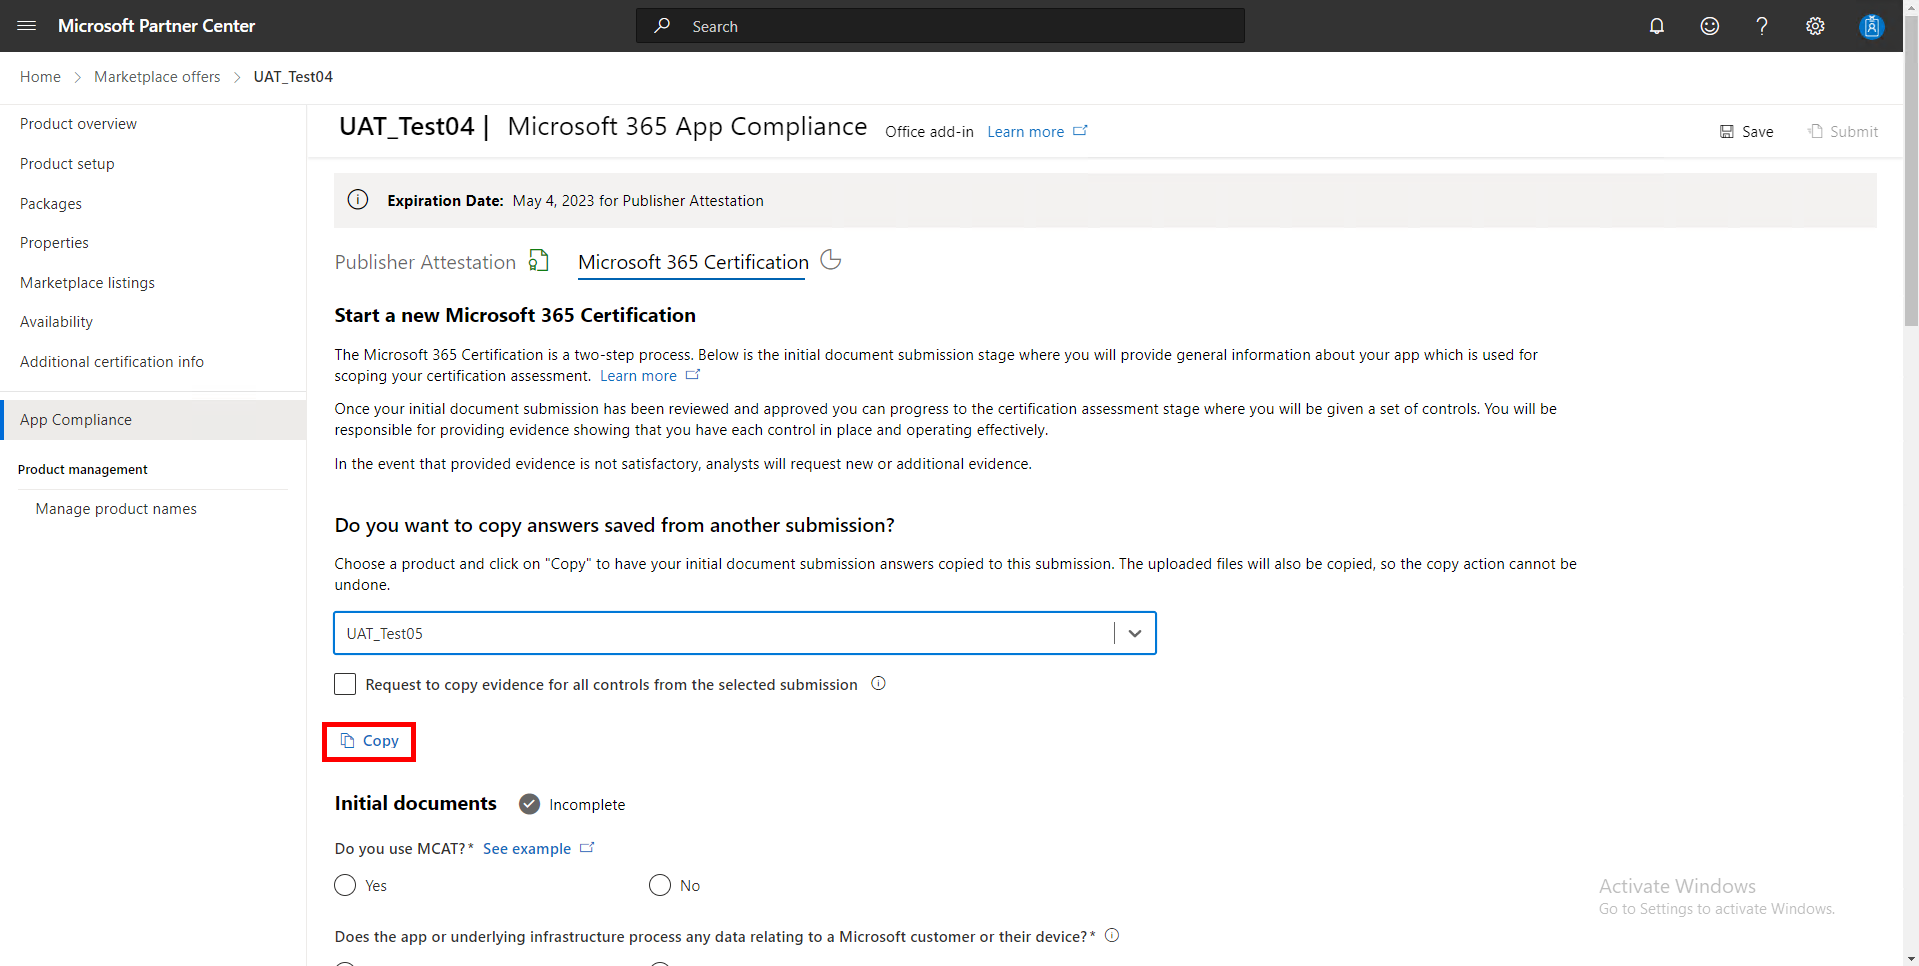Open Manage product names
The height and width of the screenshot is (966, 1919).
coord(116,509)
